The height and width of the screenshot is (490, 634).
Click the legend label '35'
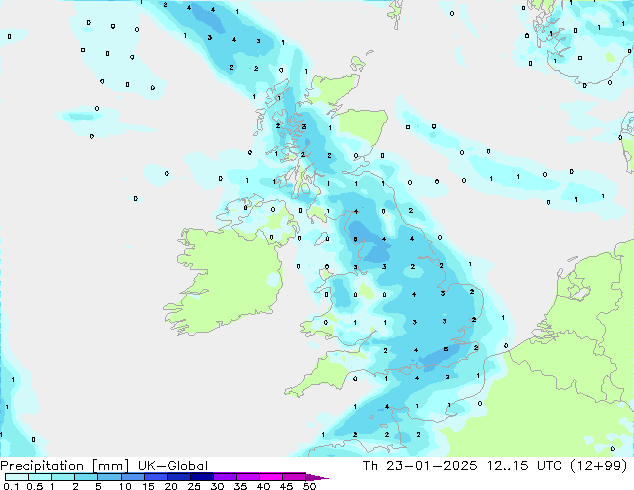pos(240,486)
